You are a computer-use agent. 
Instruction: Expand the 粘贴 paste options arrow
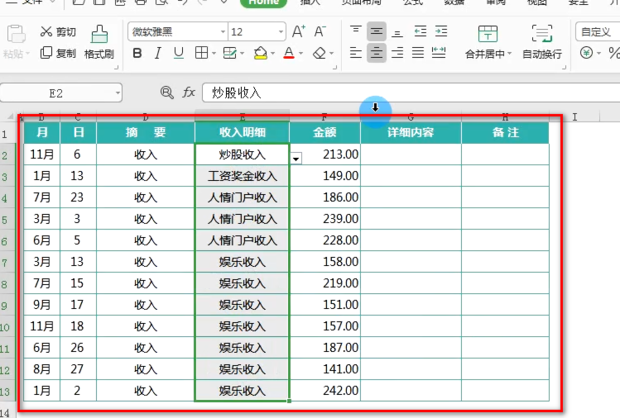pyautogui.click(x=28, y=54)
